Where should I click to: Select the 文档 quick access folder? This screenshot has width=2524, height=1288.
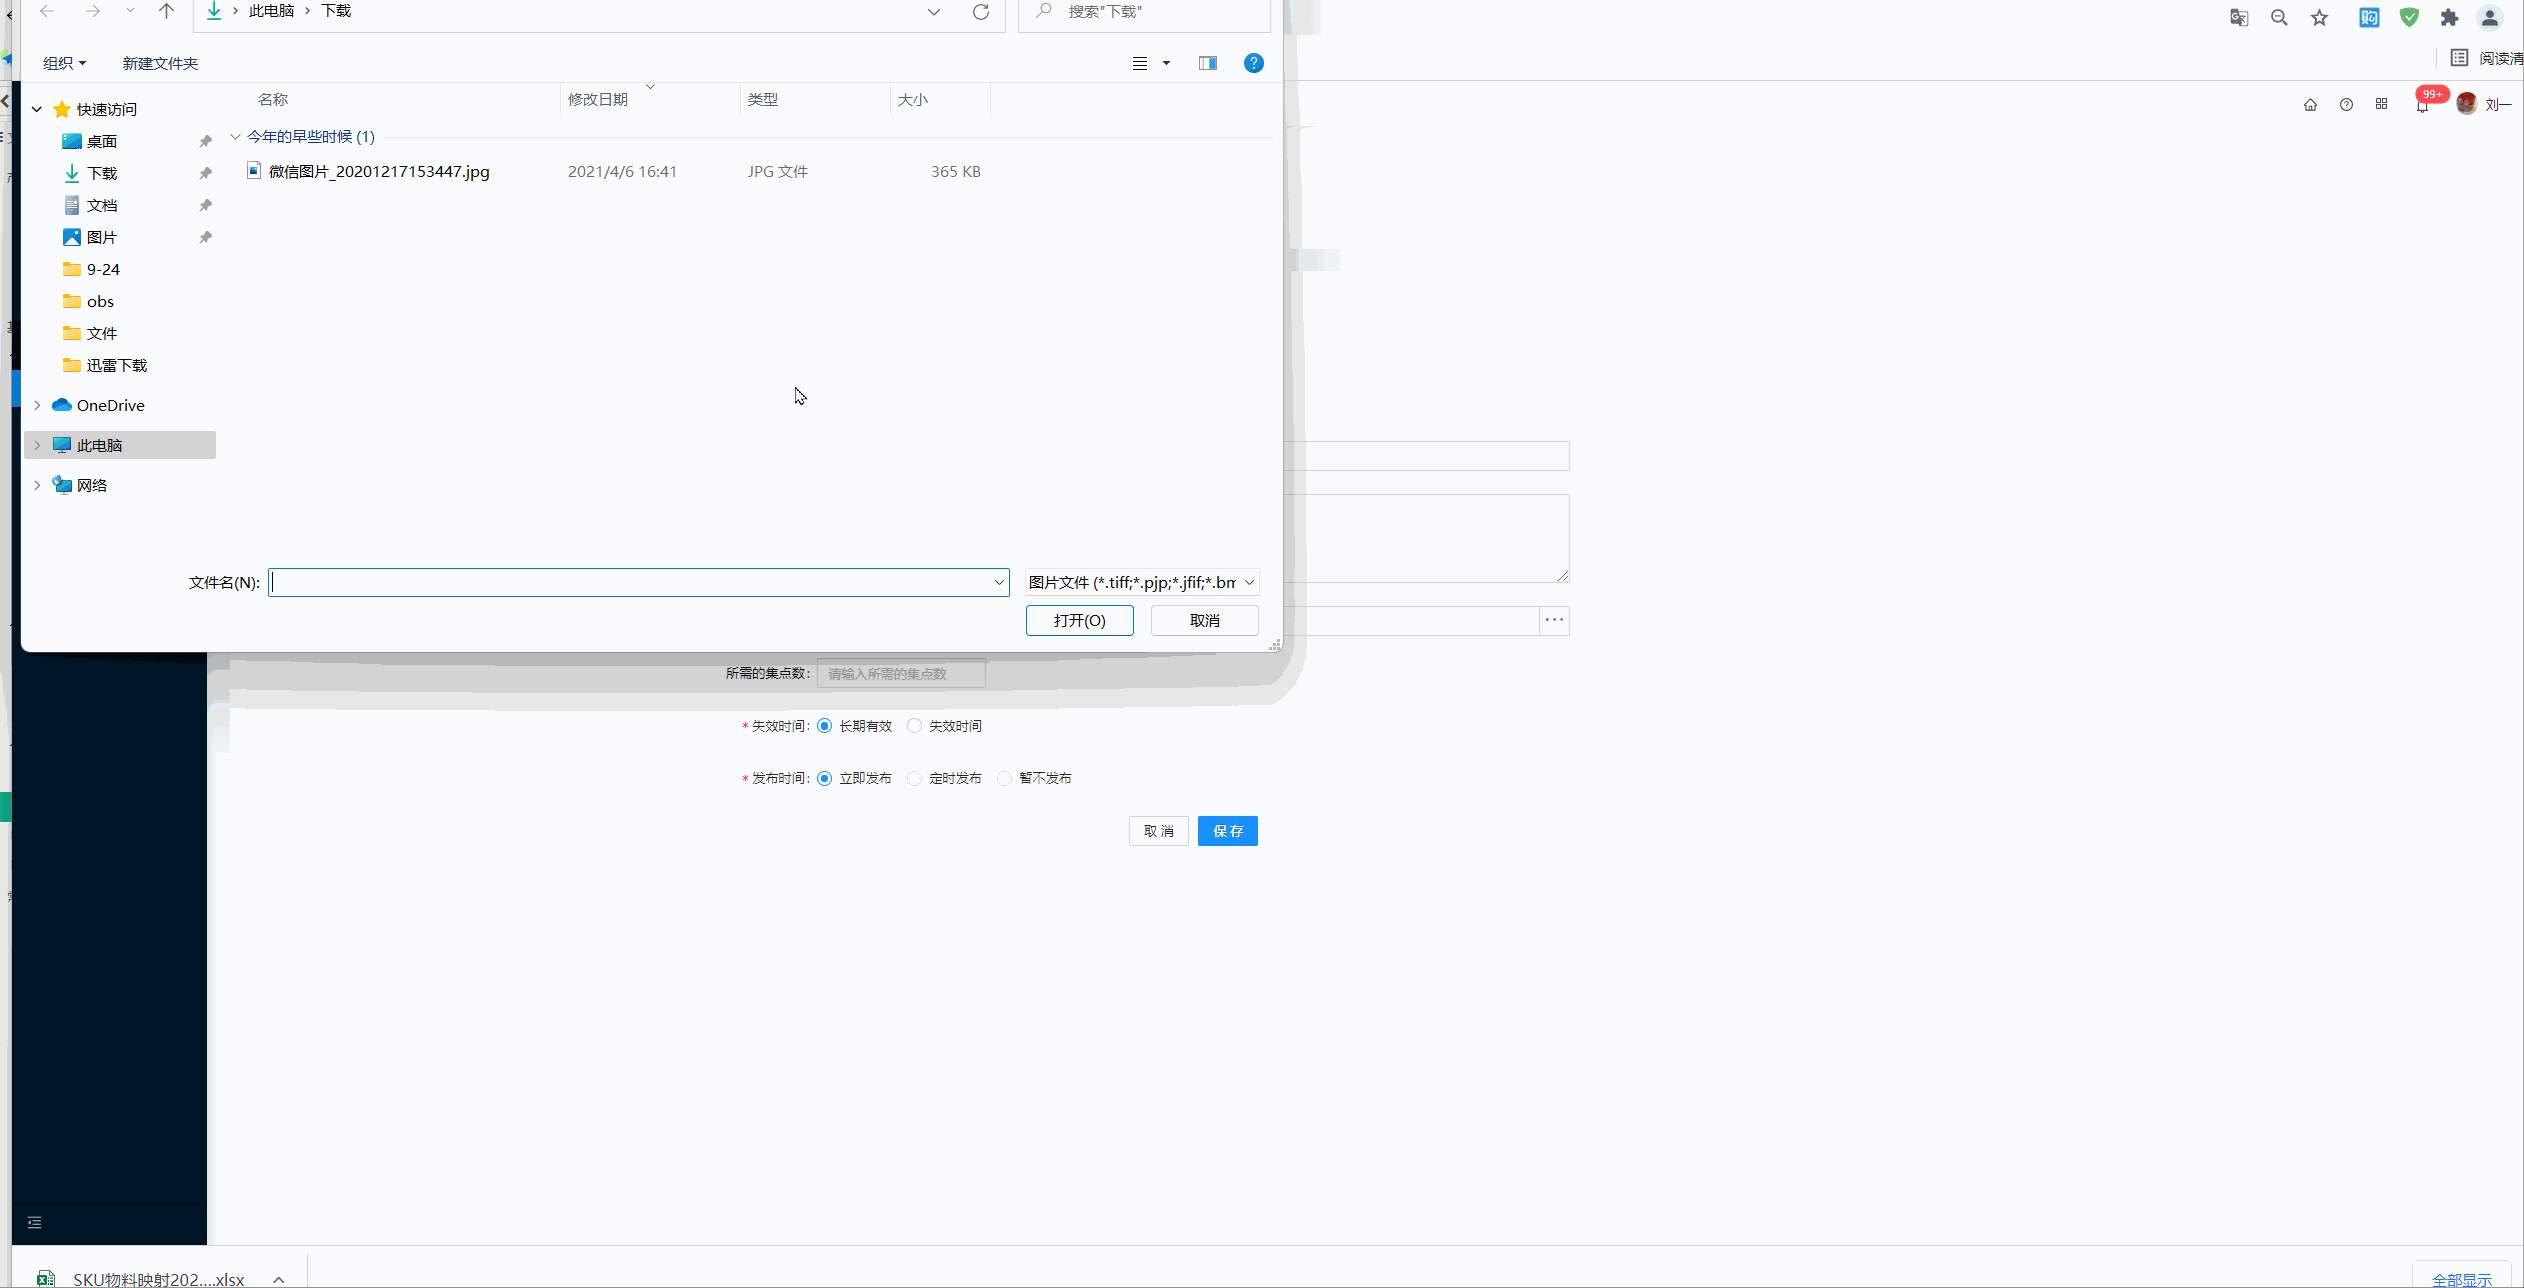(101, 205)
